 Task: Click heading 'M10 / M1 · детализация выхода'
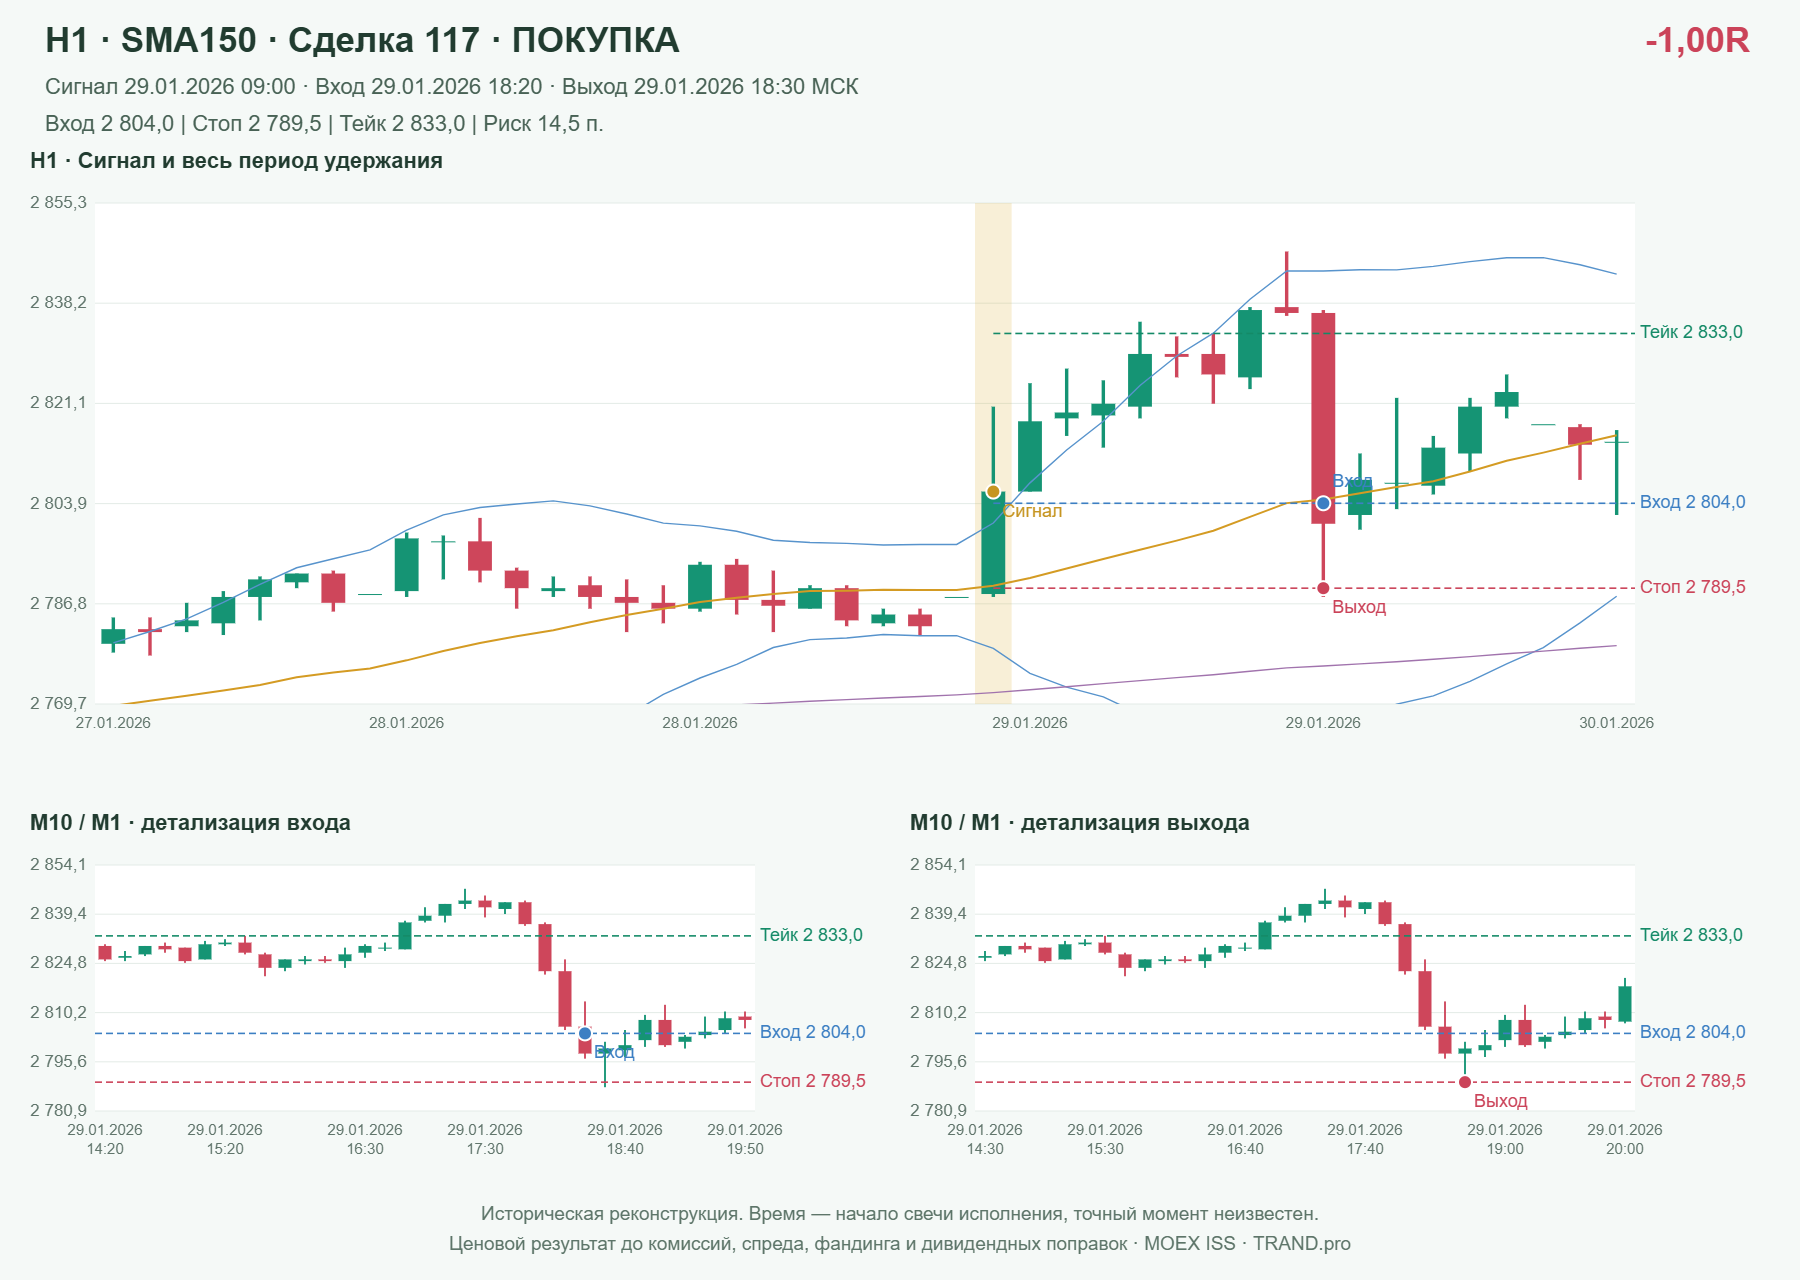pos(1080,823)
